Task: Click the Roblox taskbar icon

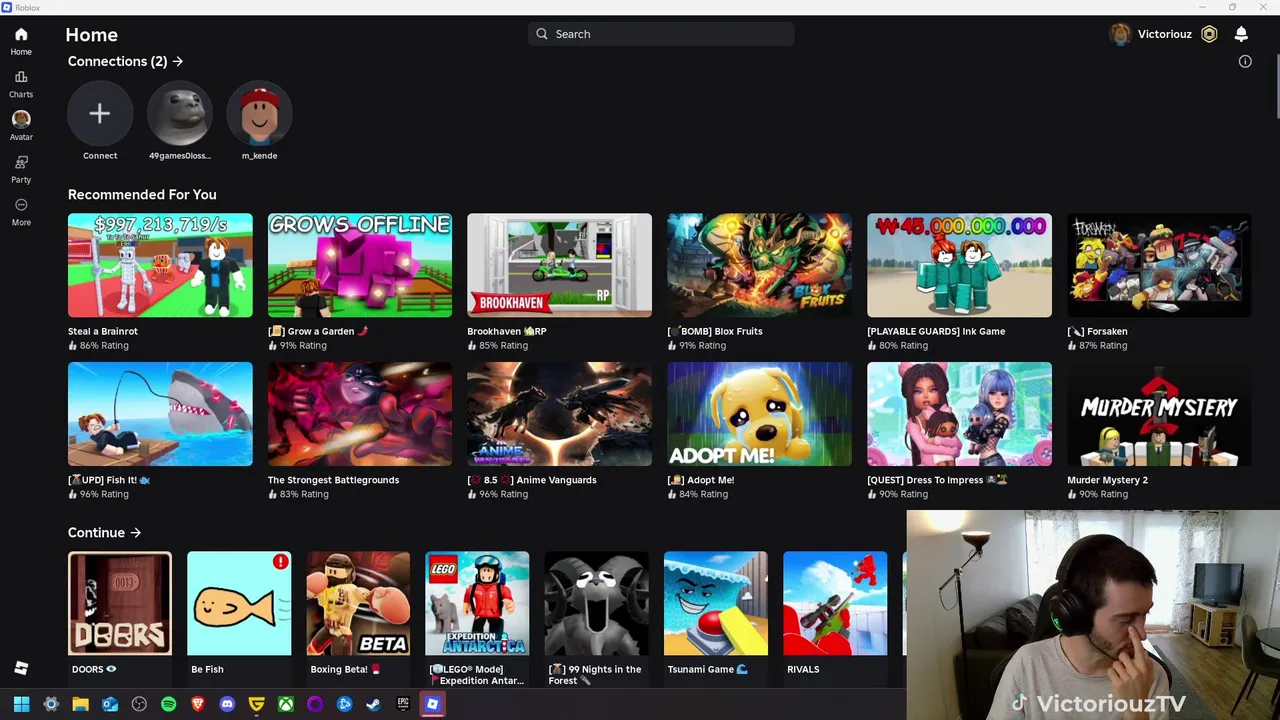Action: pos(432,704)
